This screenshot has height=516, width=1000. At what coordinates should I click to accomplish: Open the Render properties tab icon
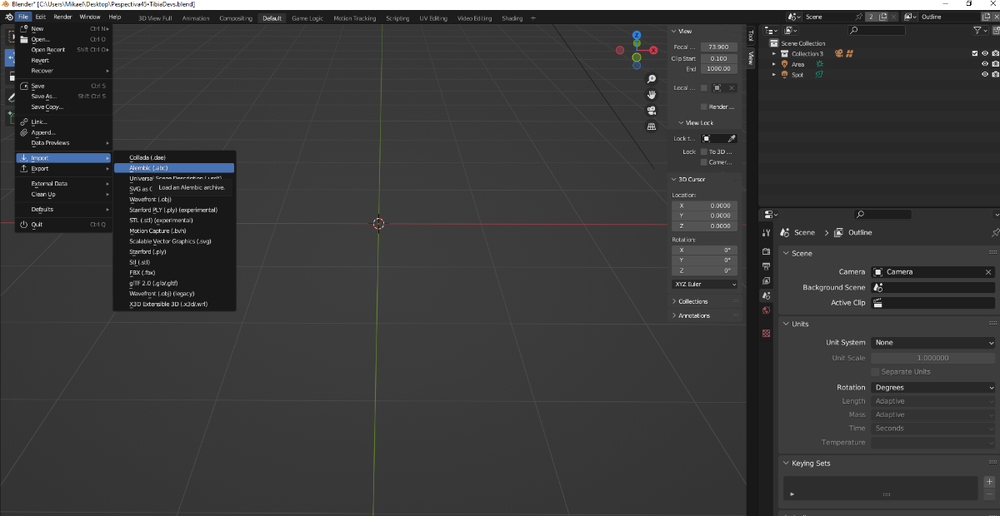pos(766,252)
